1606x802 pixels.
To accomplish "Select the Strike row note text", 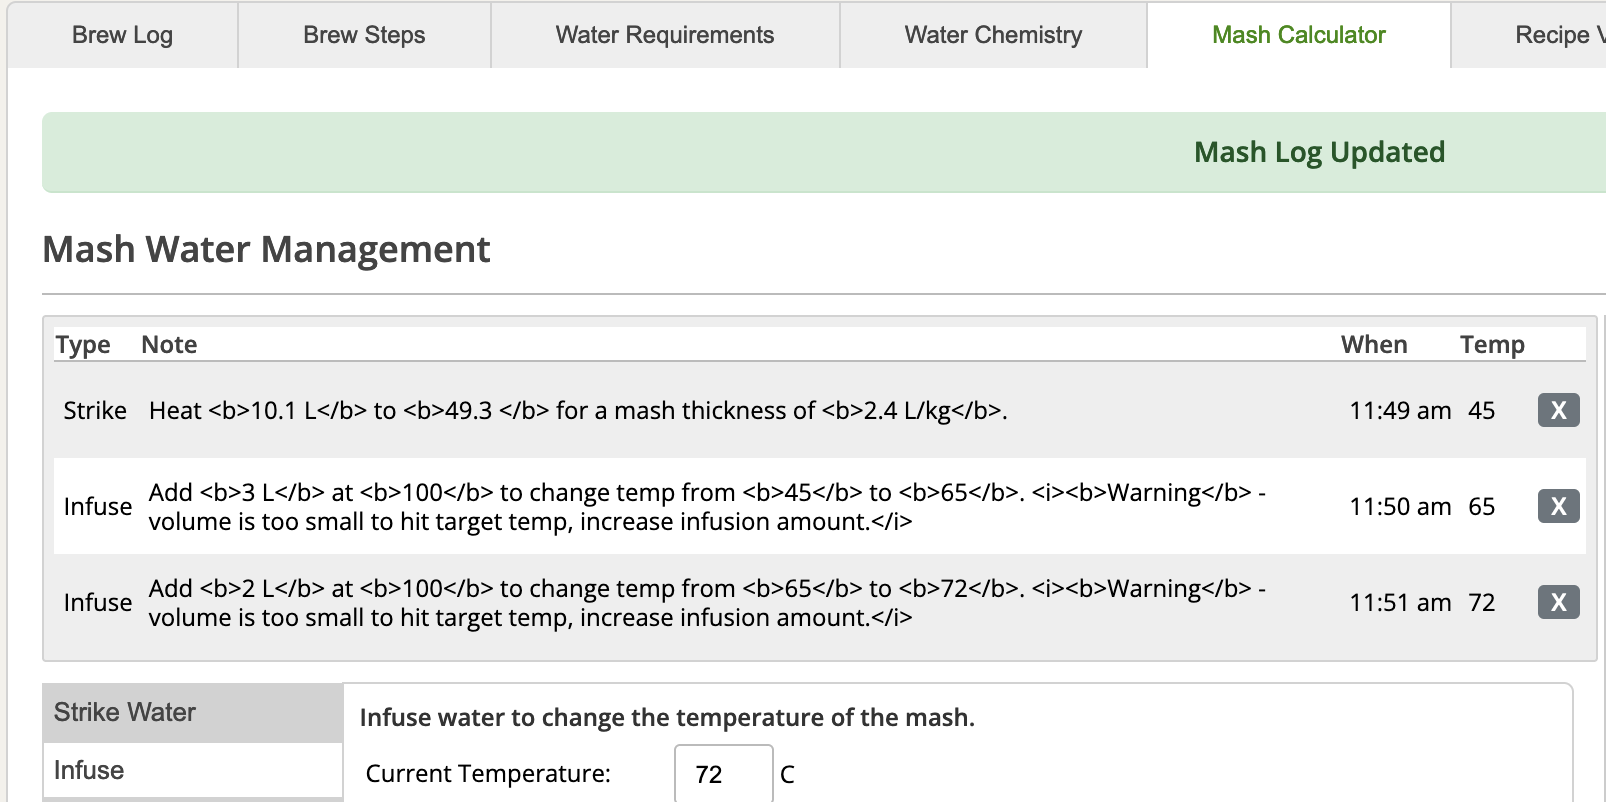I will click(x=578, y=410).
